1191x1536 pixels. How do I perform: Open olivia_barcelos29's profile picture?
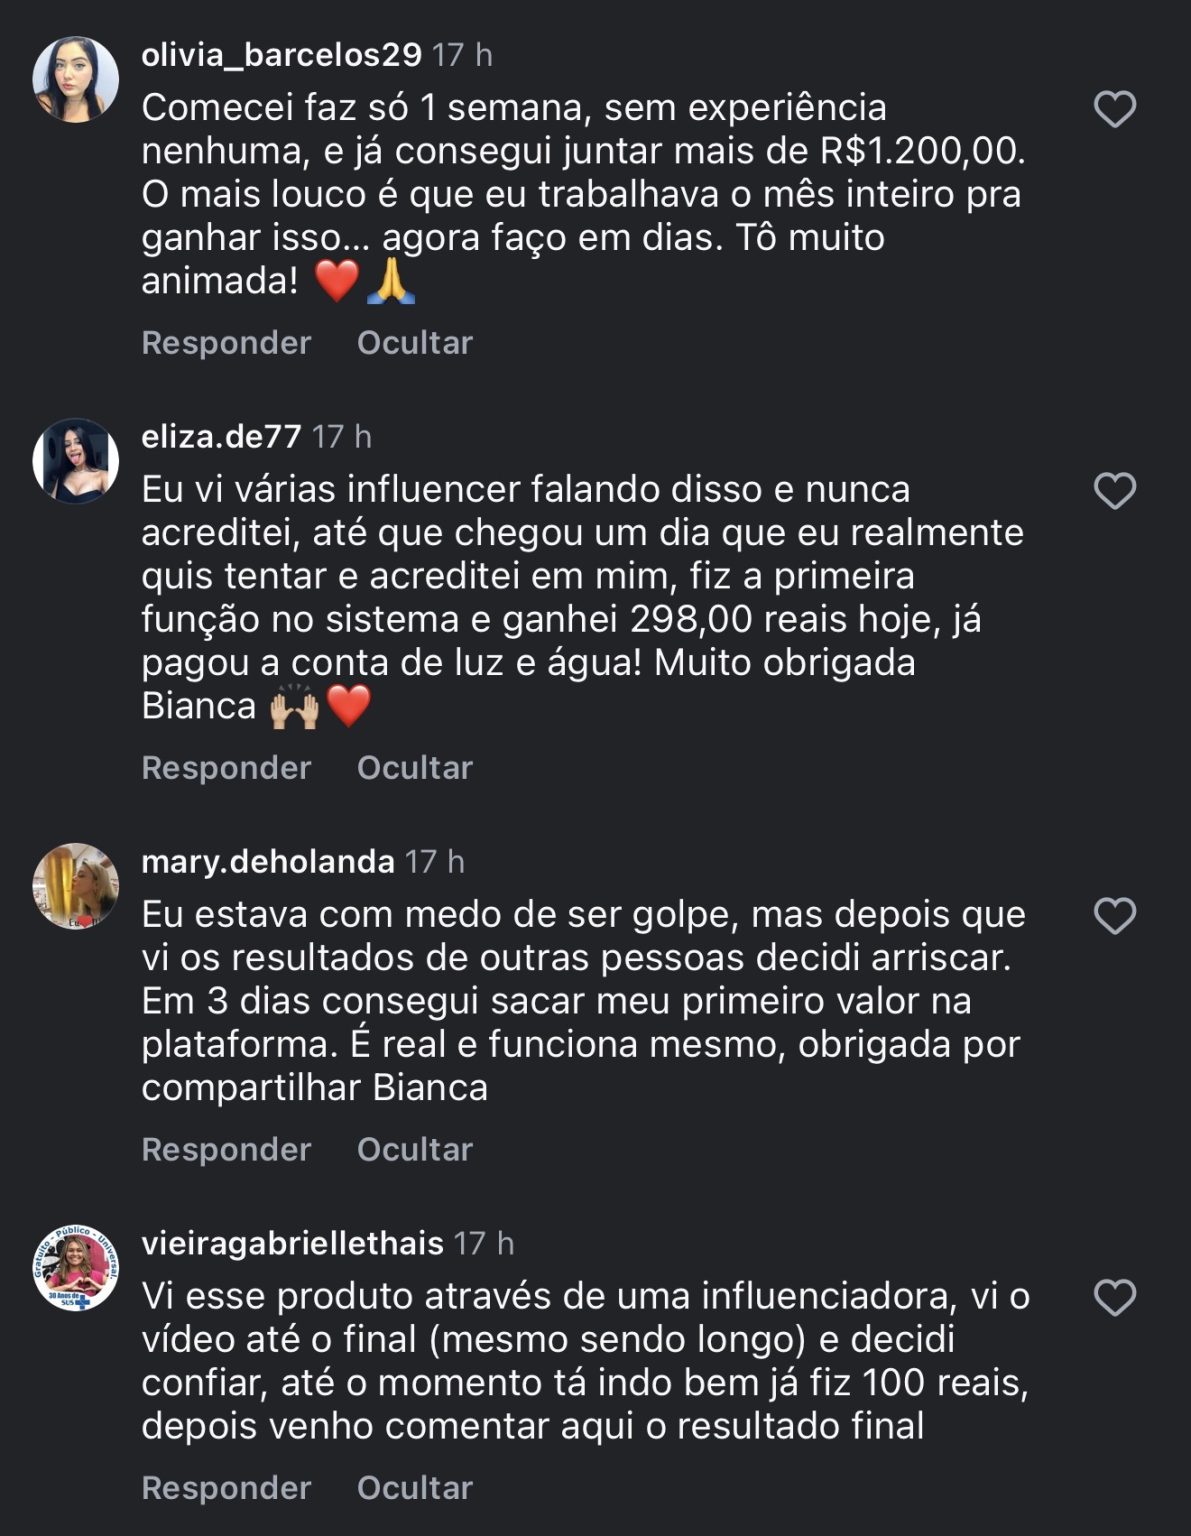[x=76, y=79]
